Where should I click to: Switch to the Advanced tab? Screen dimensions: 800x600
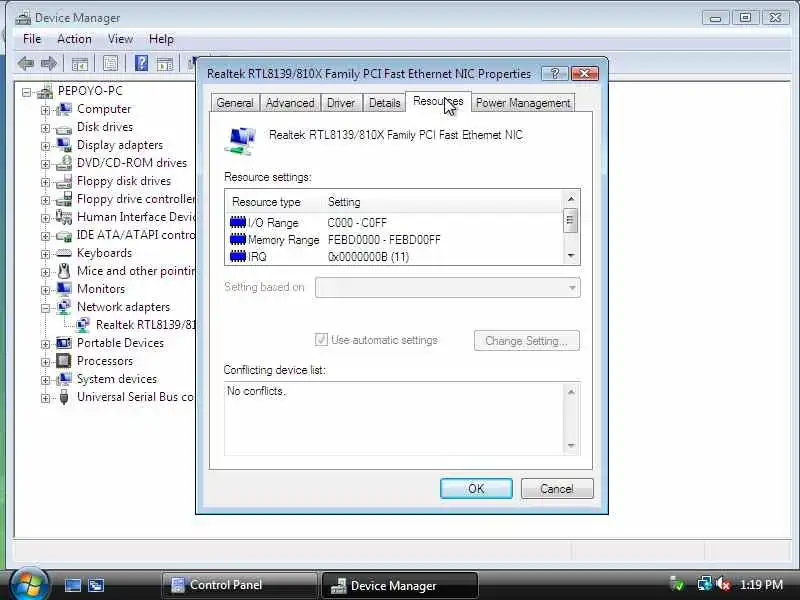click(290, 103)
